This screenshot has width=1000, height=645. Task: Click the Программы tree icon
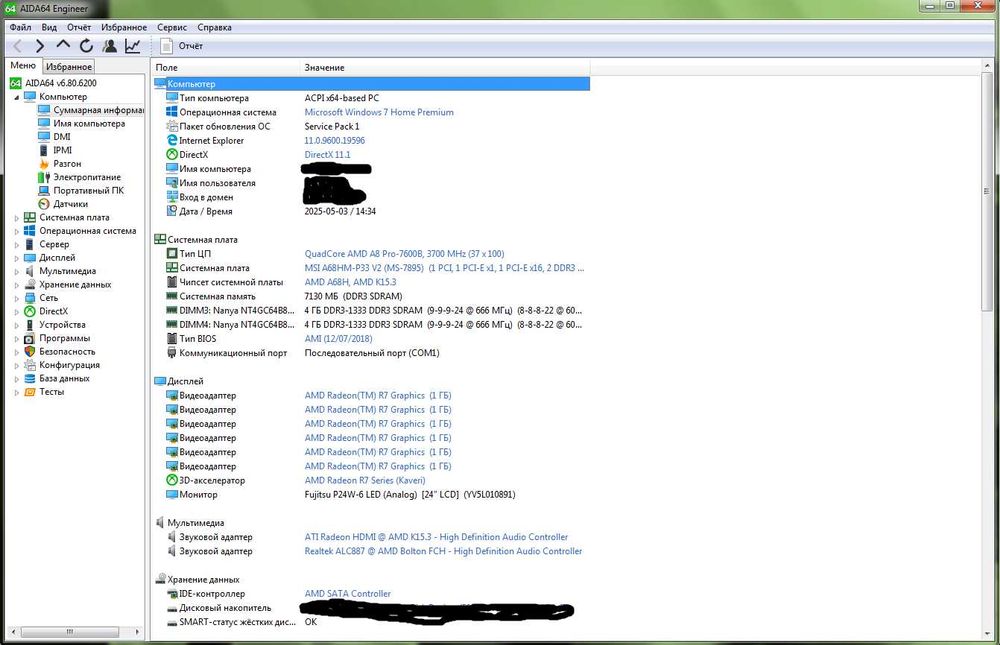[29, 338]
